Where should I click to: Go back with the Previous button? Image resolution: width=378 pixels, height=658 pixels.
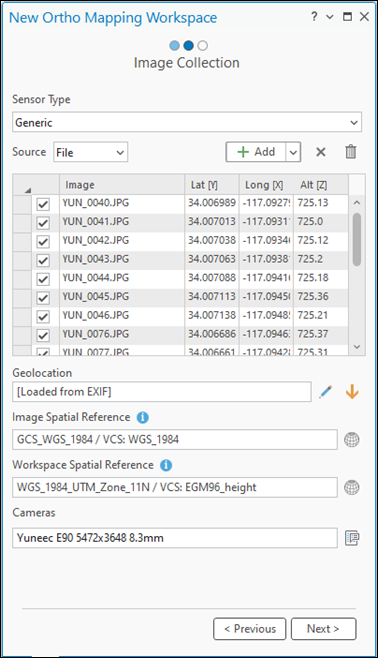pos(250,629)
